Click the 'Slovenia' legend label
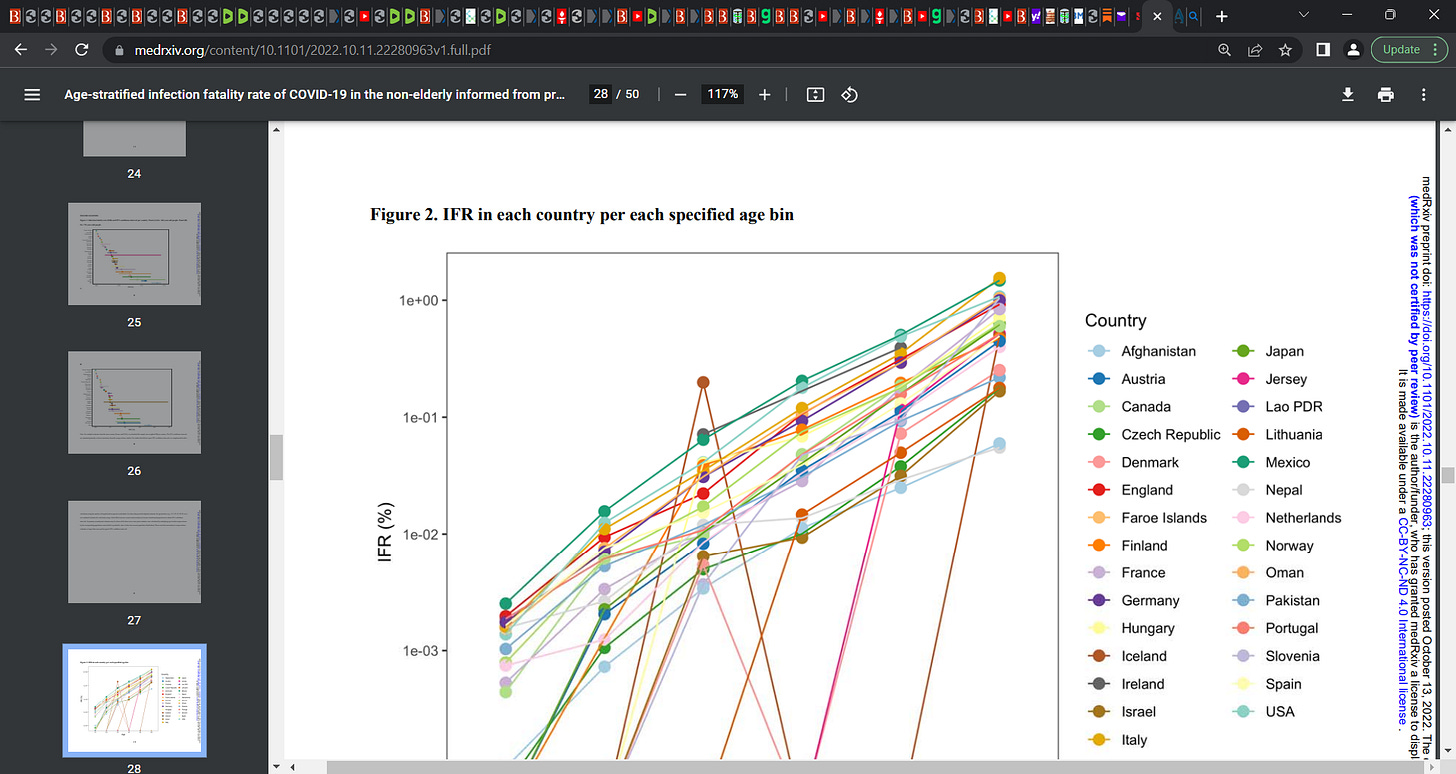This screenshot has height=774, width=1456. coord(1292,656)
